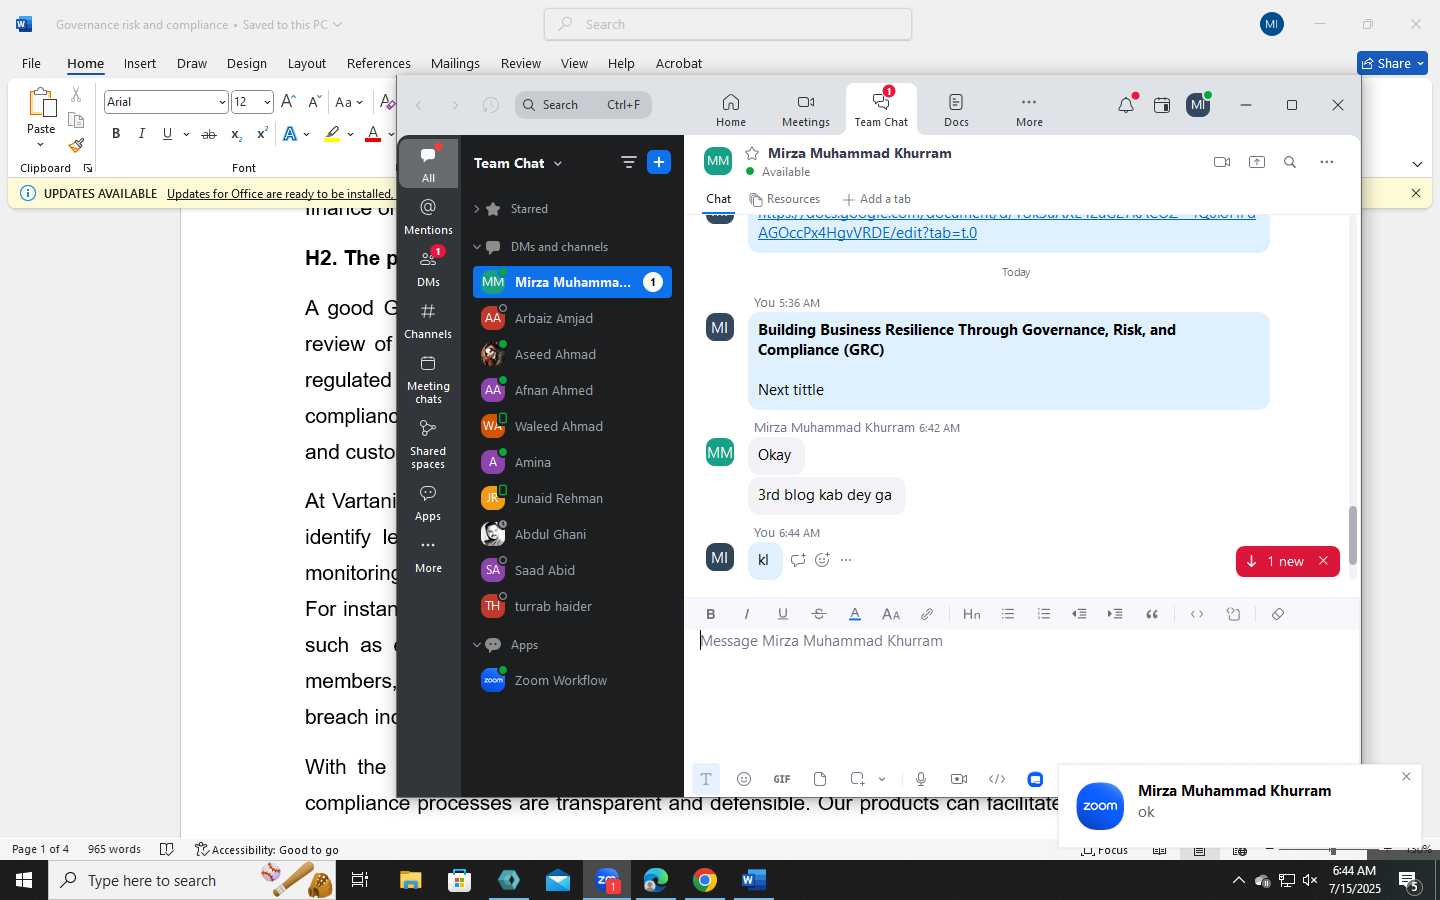
Task: Open the Word Layout tab
Action: pos(306,63)
